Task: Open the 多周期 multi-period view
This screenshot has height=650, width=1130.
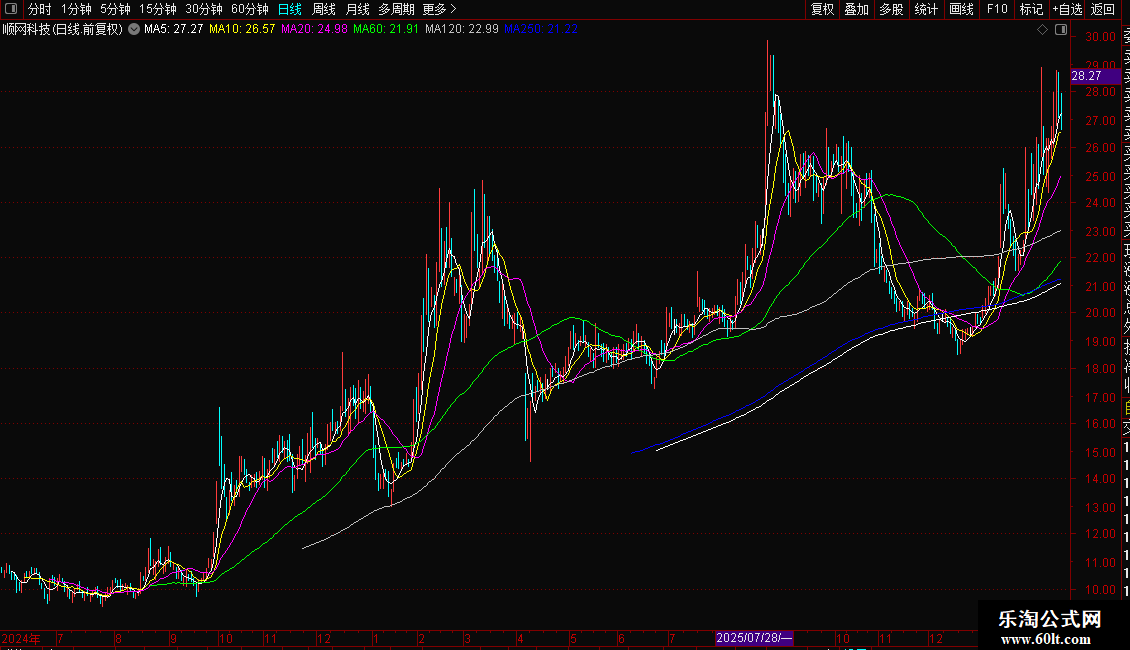Action: (x=396, y=9)
